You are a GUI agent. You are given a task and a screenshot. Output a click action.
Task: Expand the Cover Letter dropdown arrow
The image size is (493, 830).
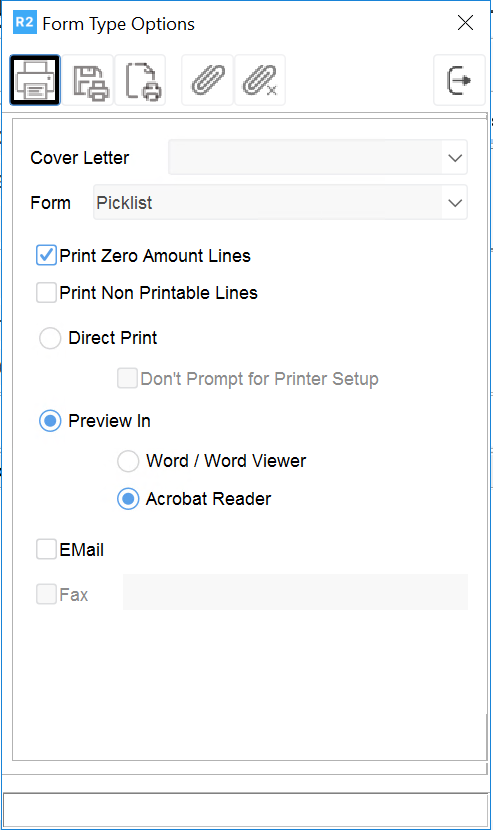[x=455, y=158]
